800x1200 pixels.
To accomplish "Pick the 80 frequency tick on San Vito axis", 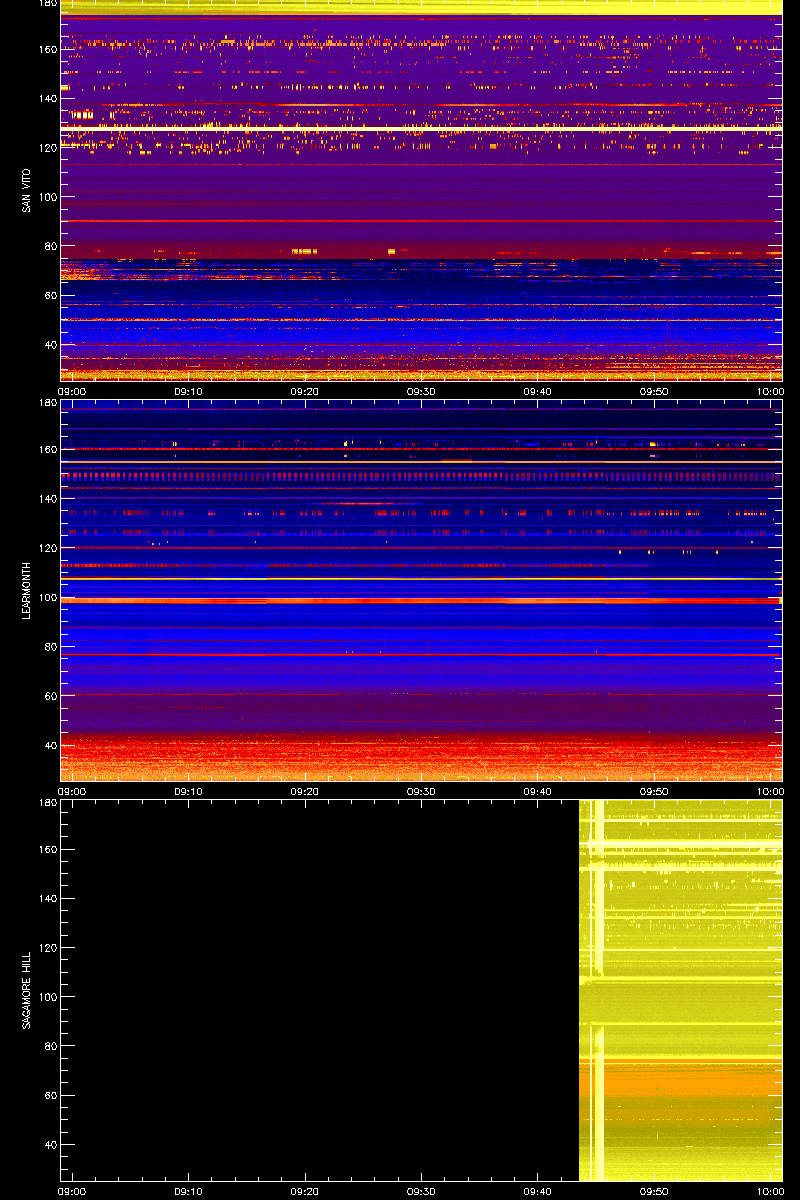I will point(49,246).
